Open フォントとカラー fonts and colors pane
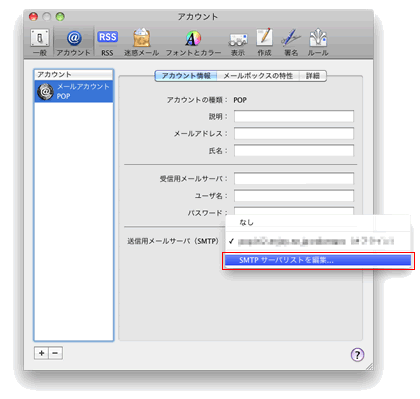 193,42
